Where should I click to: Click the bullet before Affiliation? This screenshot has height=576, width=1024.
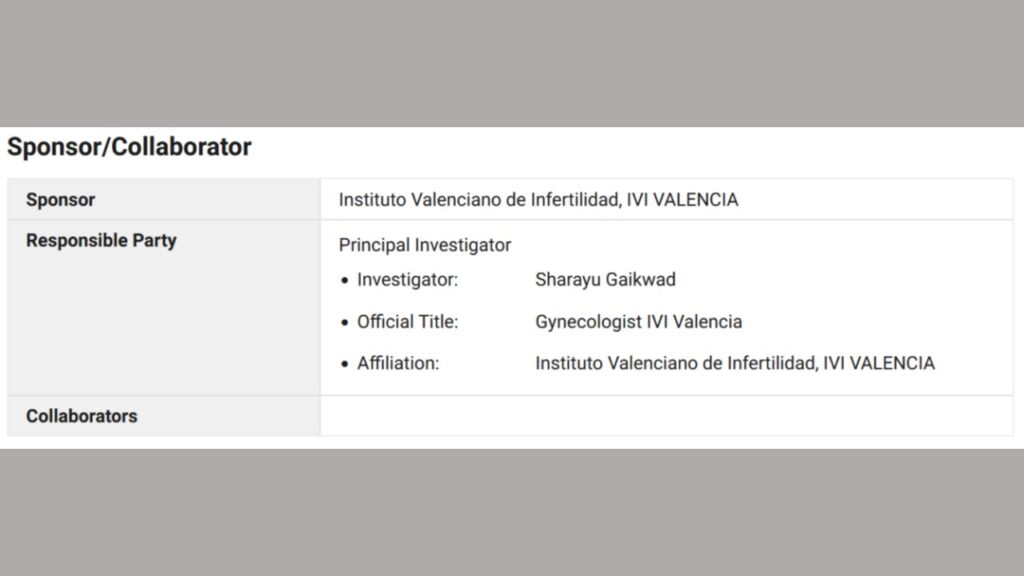tap(345, 364)
